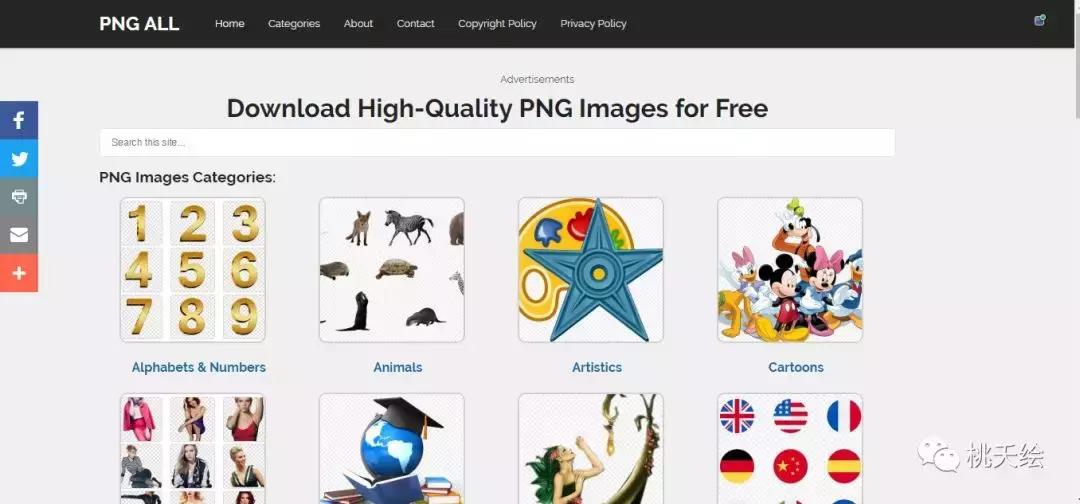The width and height of the screenshot is (1080, 504).
Task: Click the PNG ALL site logo
Action: [139, 23]
